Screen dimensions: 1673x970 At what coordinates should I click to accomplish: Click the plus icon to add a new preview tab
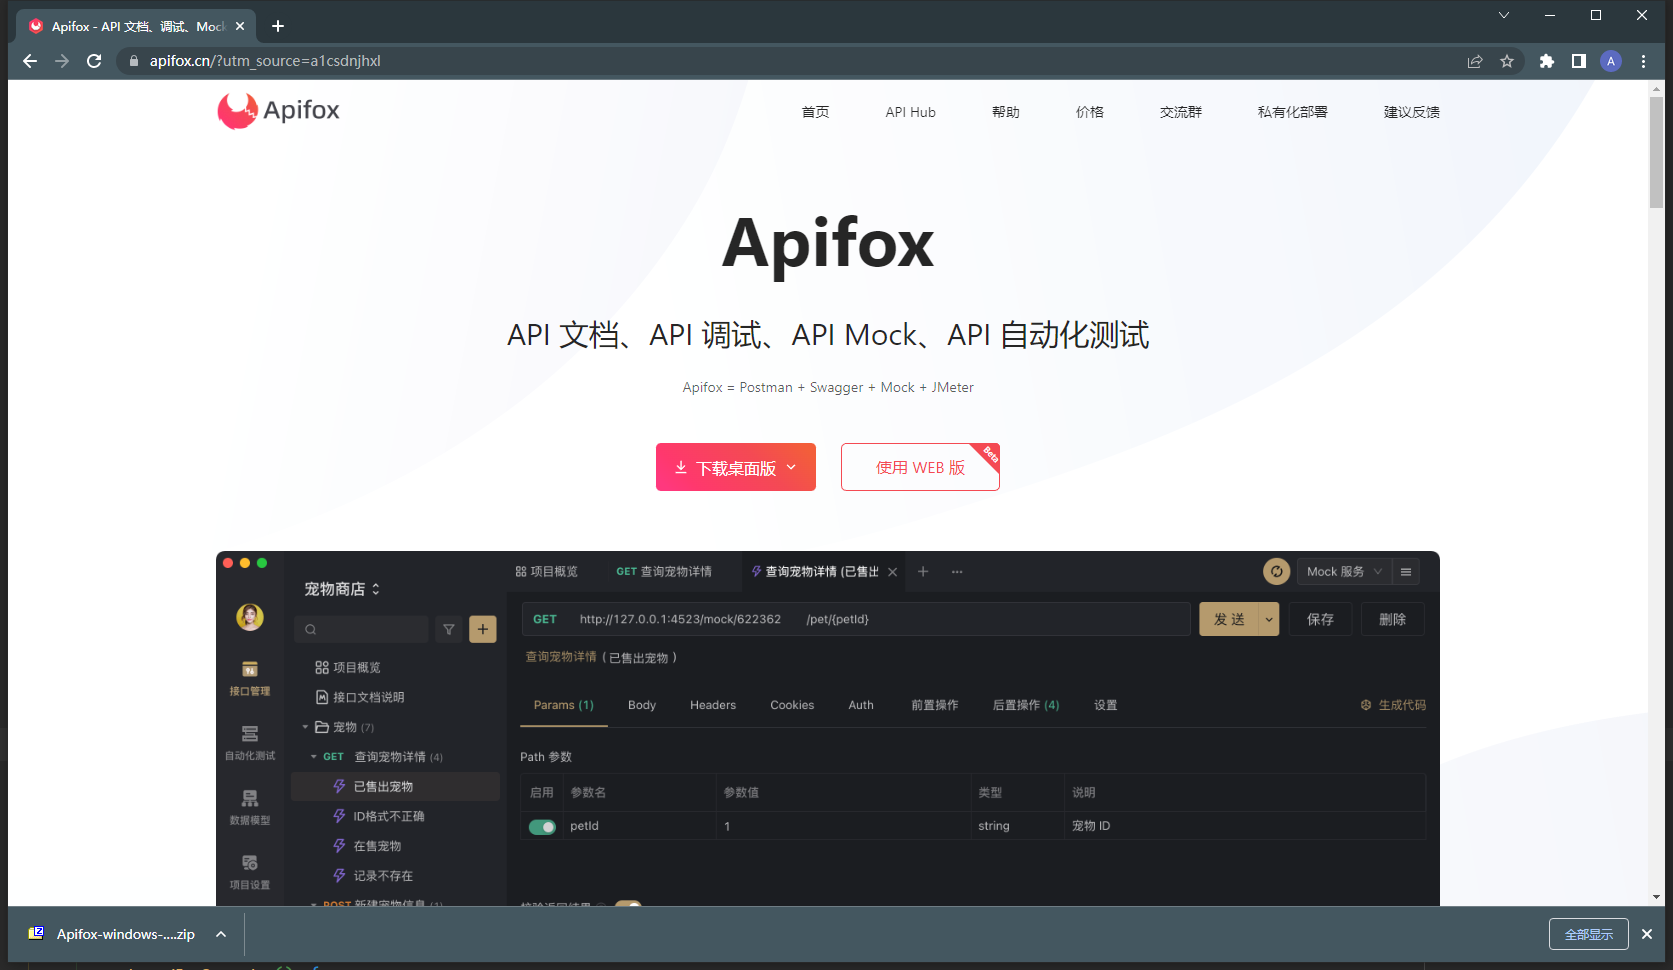click(x=923, y=572)
